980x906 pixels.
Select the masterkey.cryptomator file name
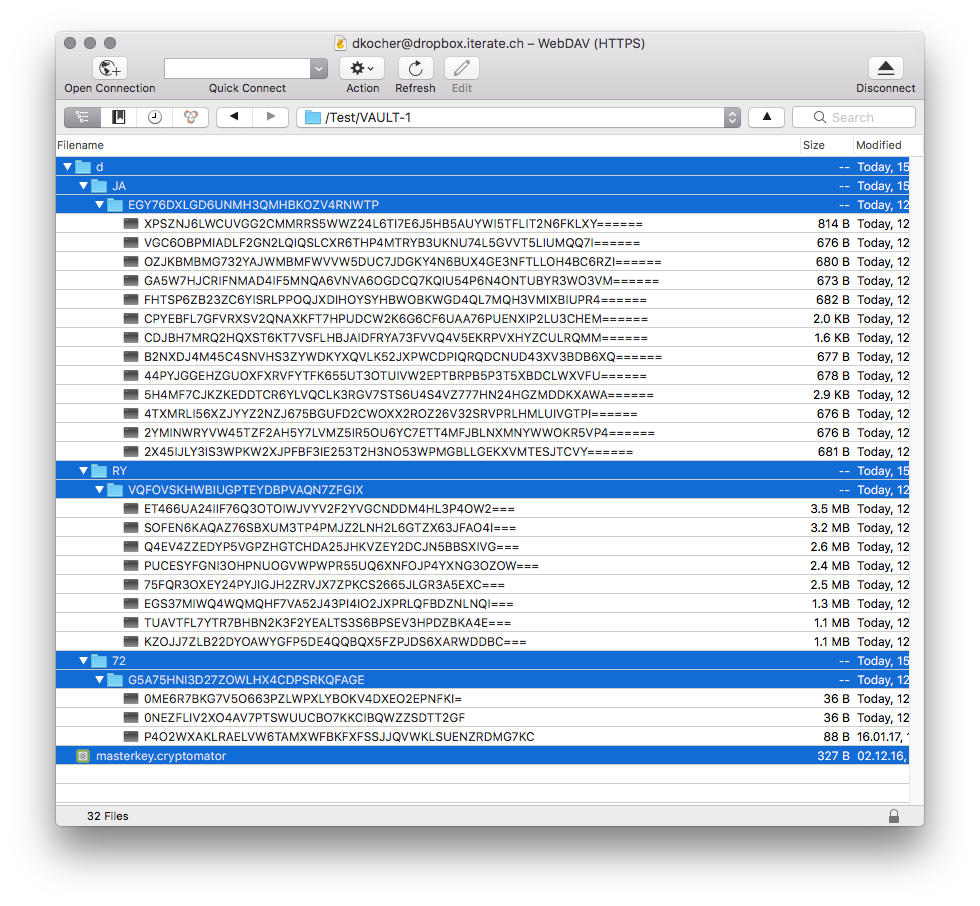pyautogui.click(x=161, y=756)
